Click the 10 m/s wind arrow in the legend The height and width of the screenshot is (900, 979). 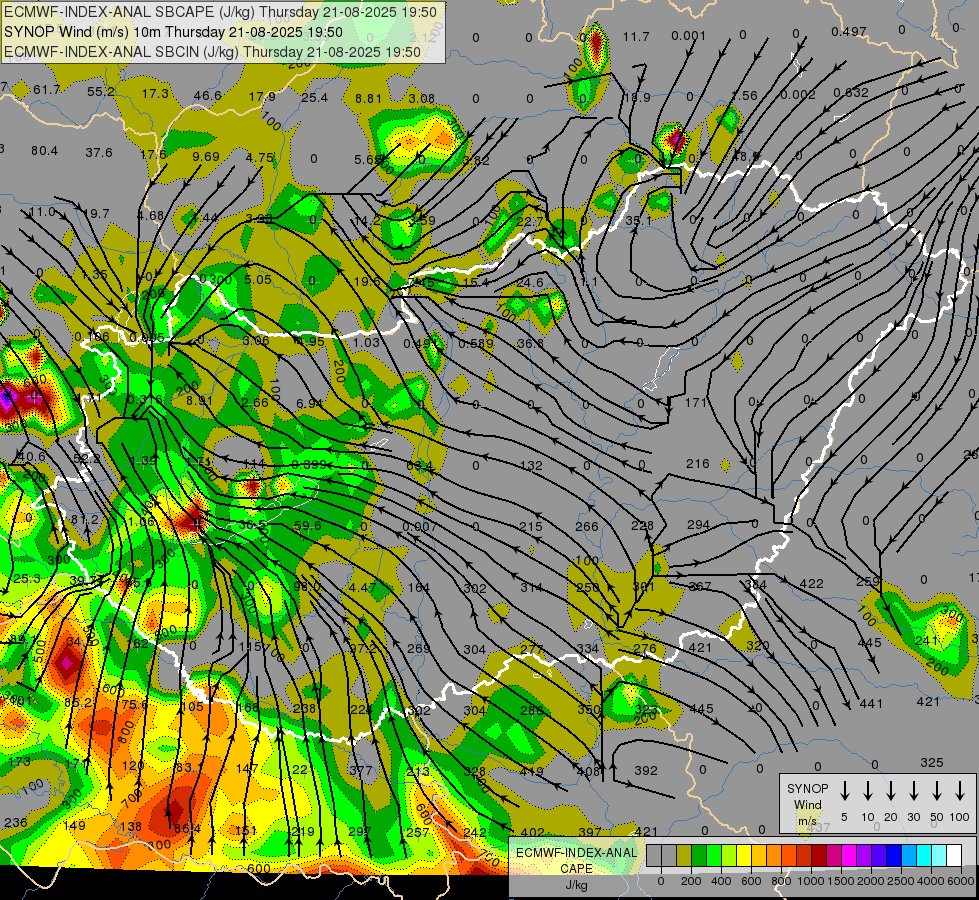click(868, 791)
